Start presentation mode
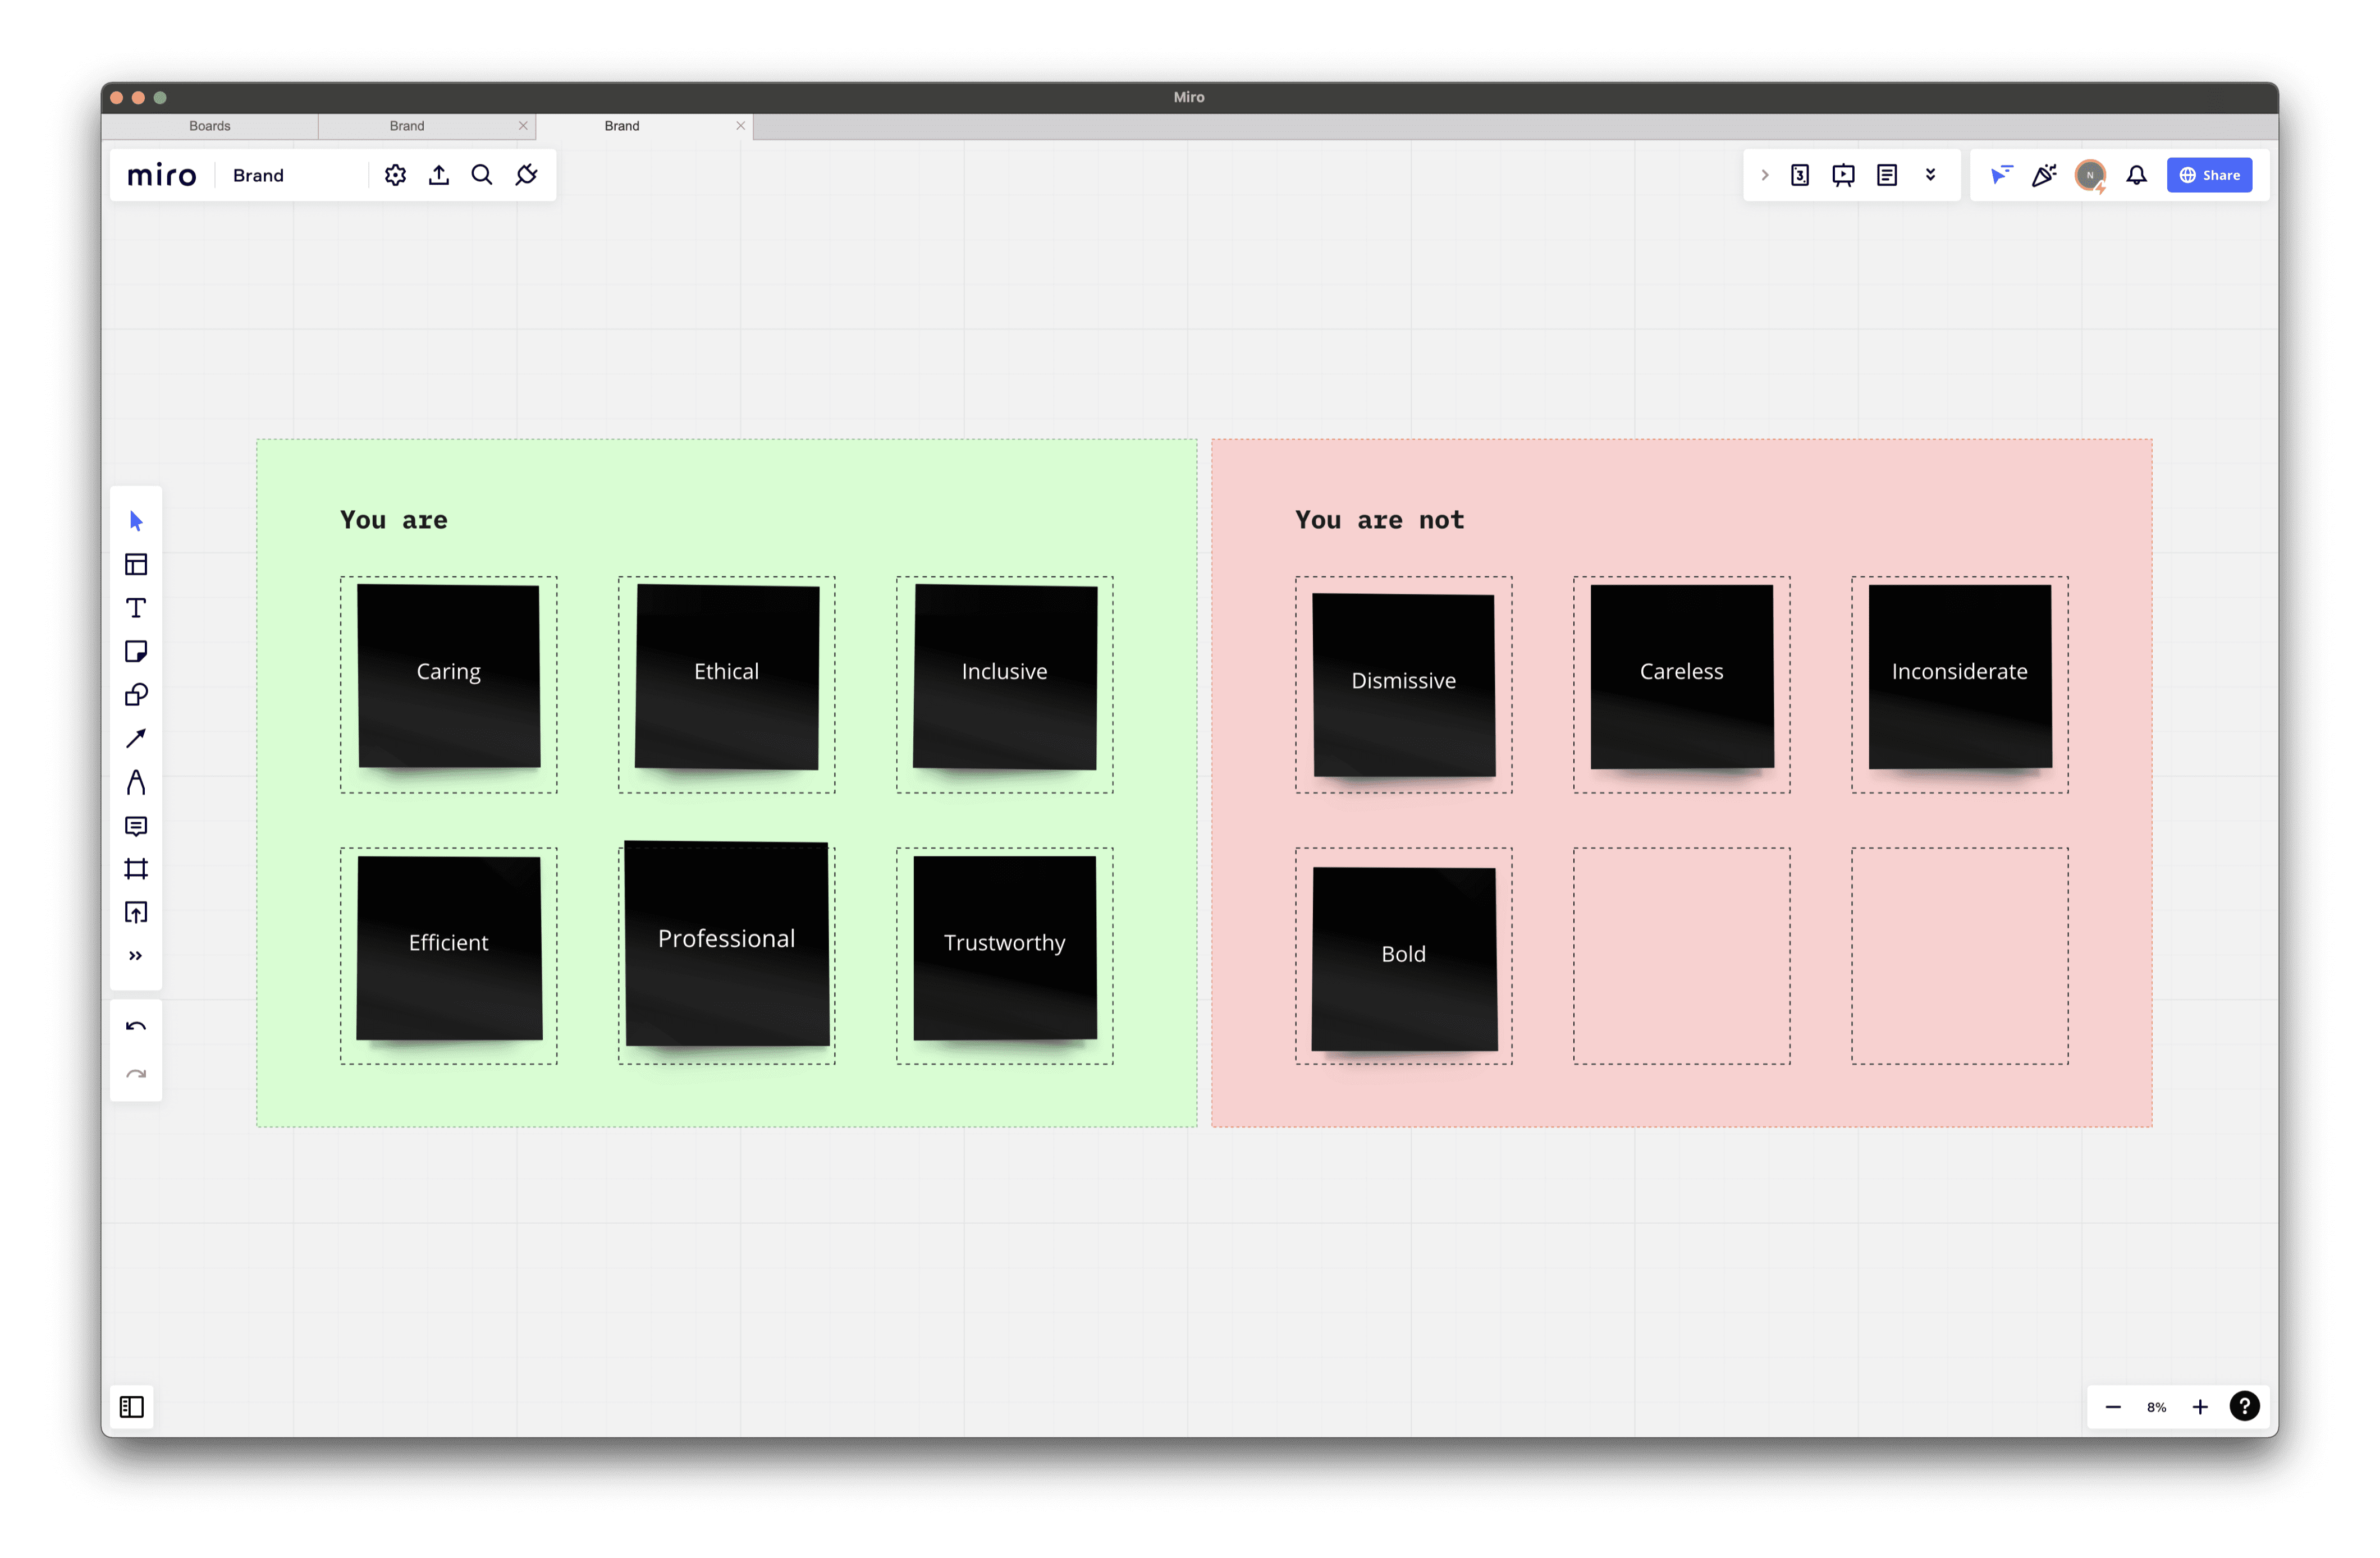Viewport: 2380px width, 1558px height. (x=1843, y=175)
